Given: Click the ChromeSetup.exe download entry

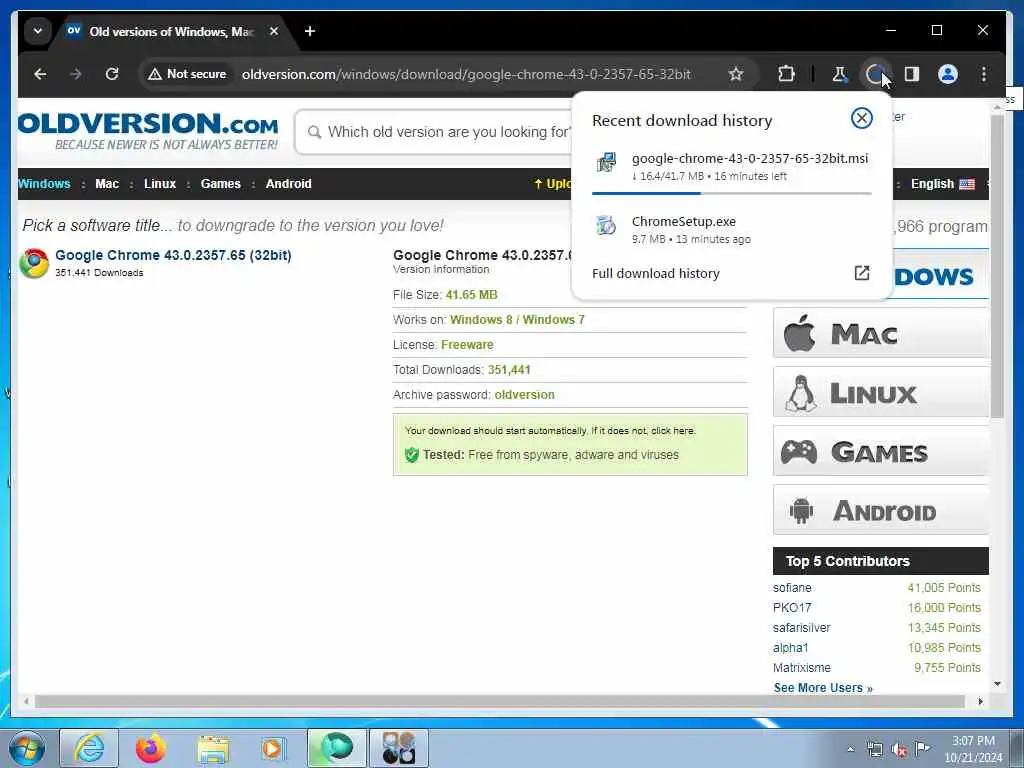Looking at the screenshot, I should tap(731, 229).
